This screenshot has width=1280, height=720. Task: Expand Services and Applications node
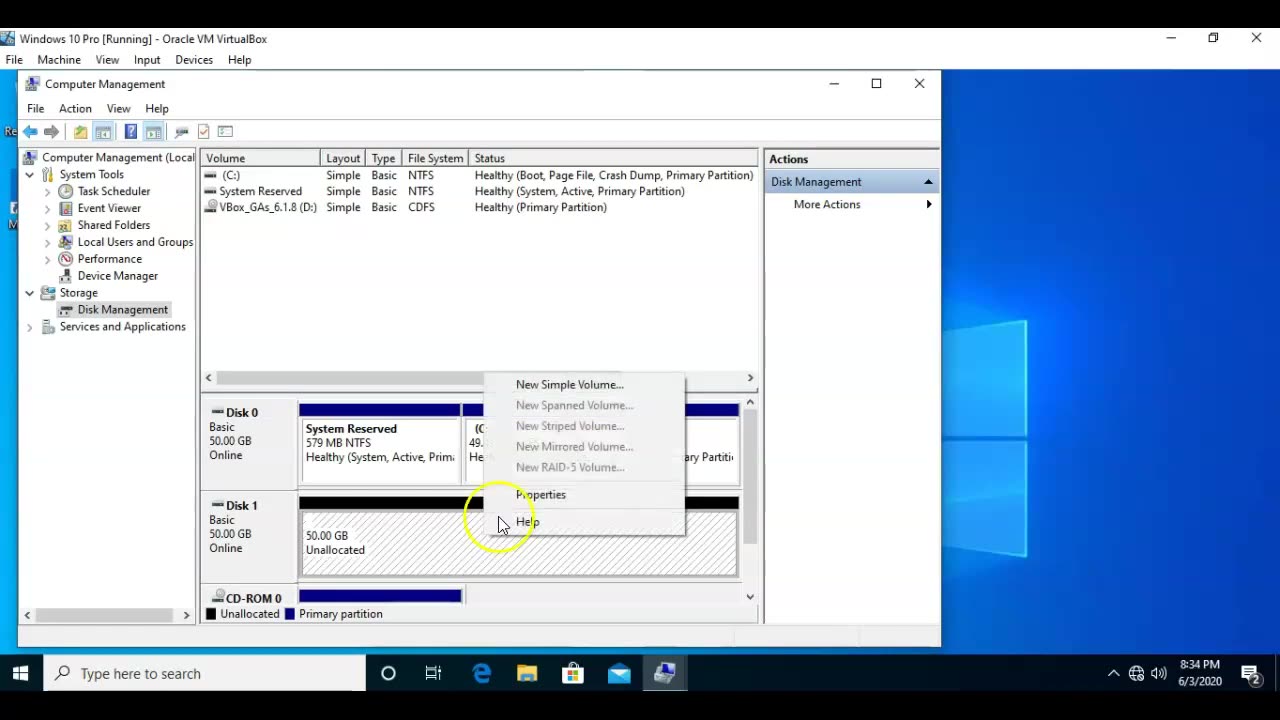tap(29, 327)
